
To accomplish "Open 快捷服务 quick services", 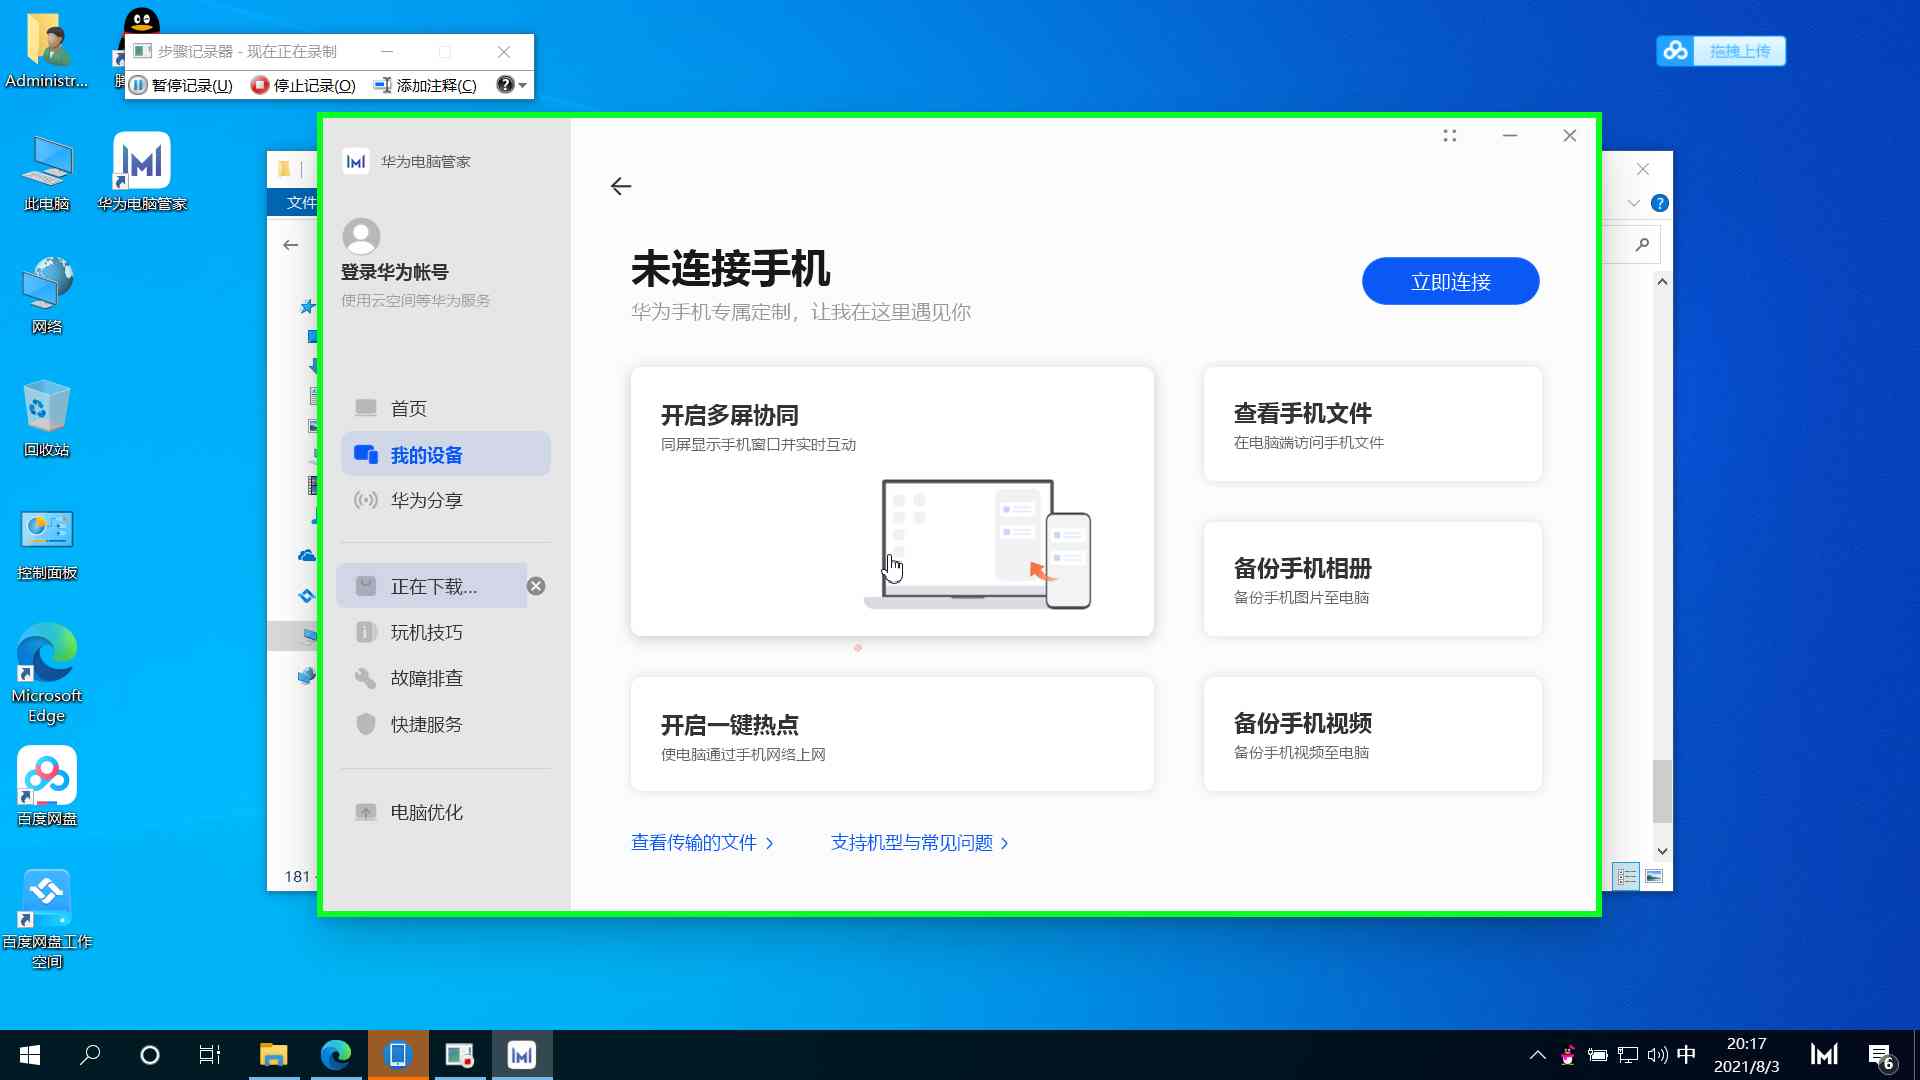I will [x=425, y=724].
